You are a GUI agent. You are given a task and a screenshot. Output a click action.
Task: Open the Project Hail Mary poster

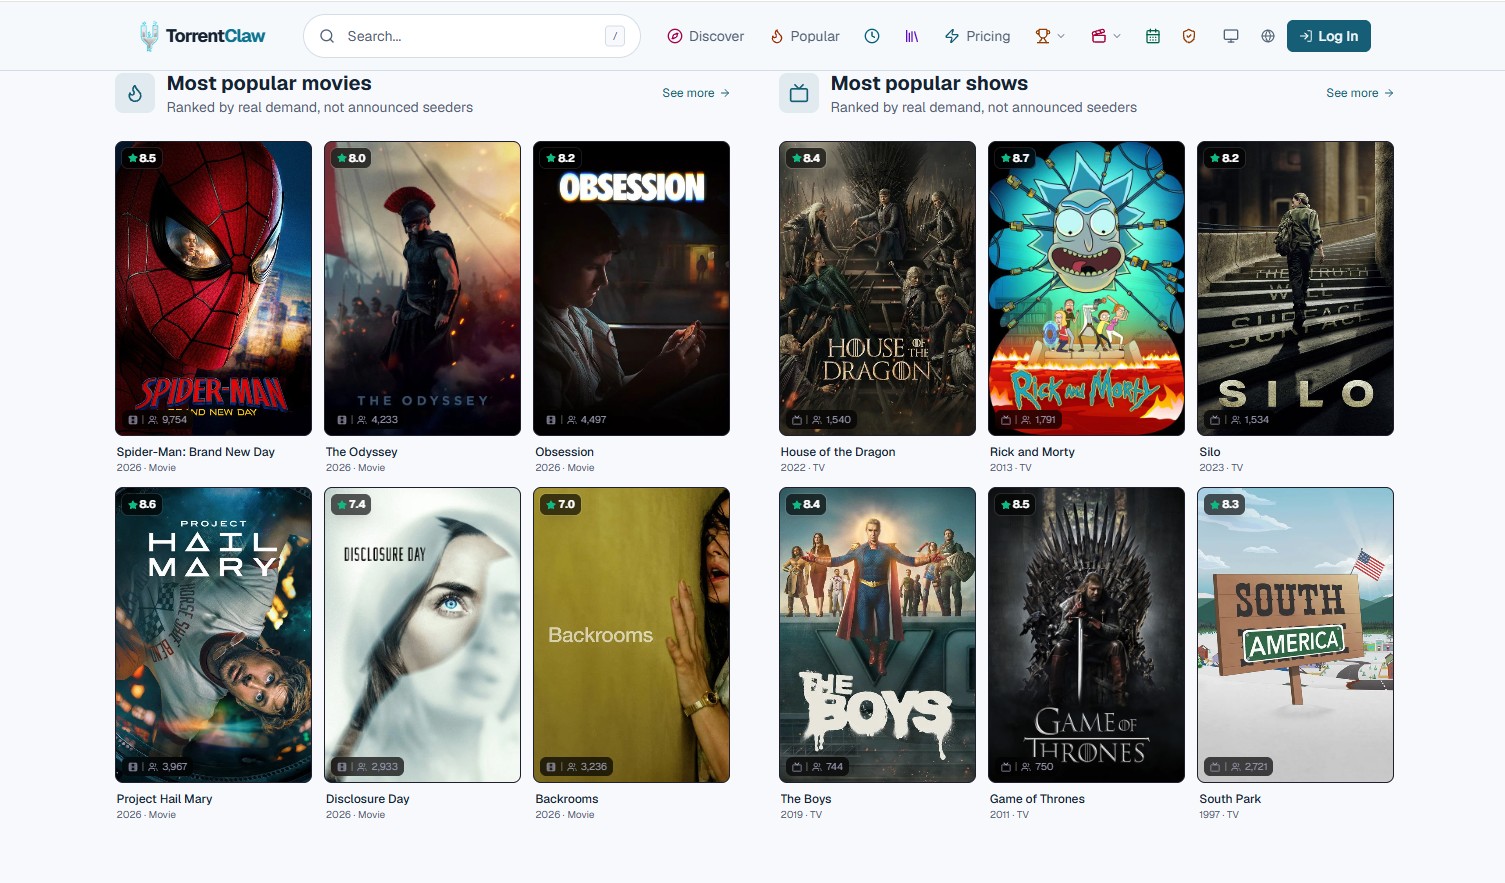[x=213, y=635]
